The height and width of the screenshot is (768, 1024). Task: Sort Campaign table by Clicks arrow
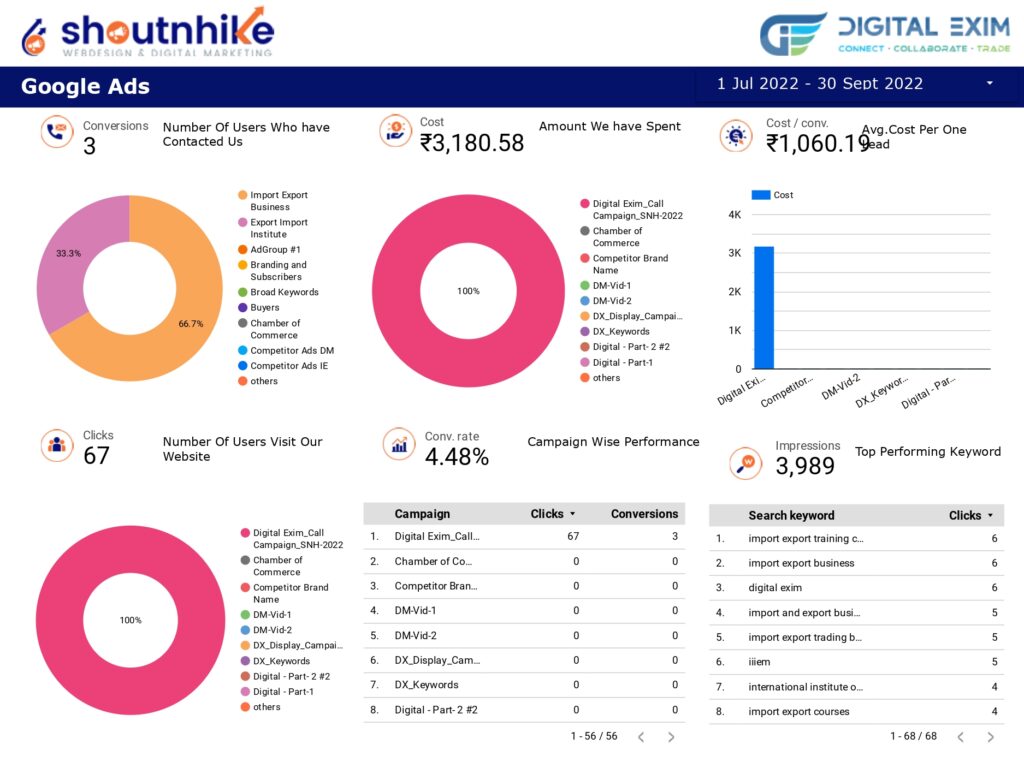573,514
